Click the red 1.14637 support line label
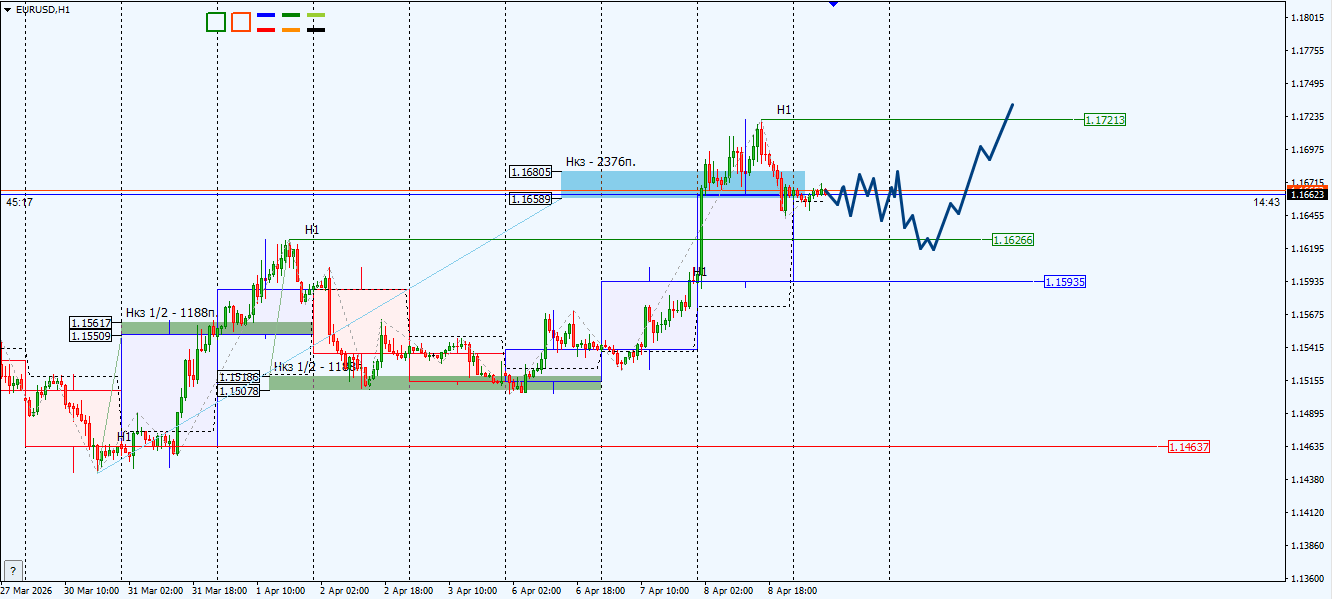 (x=1190, y=447)
